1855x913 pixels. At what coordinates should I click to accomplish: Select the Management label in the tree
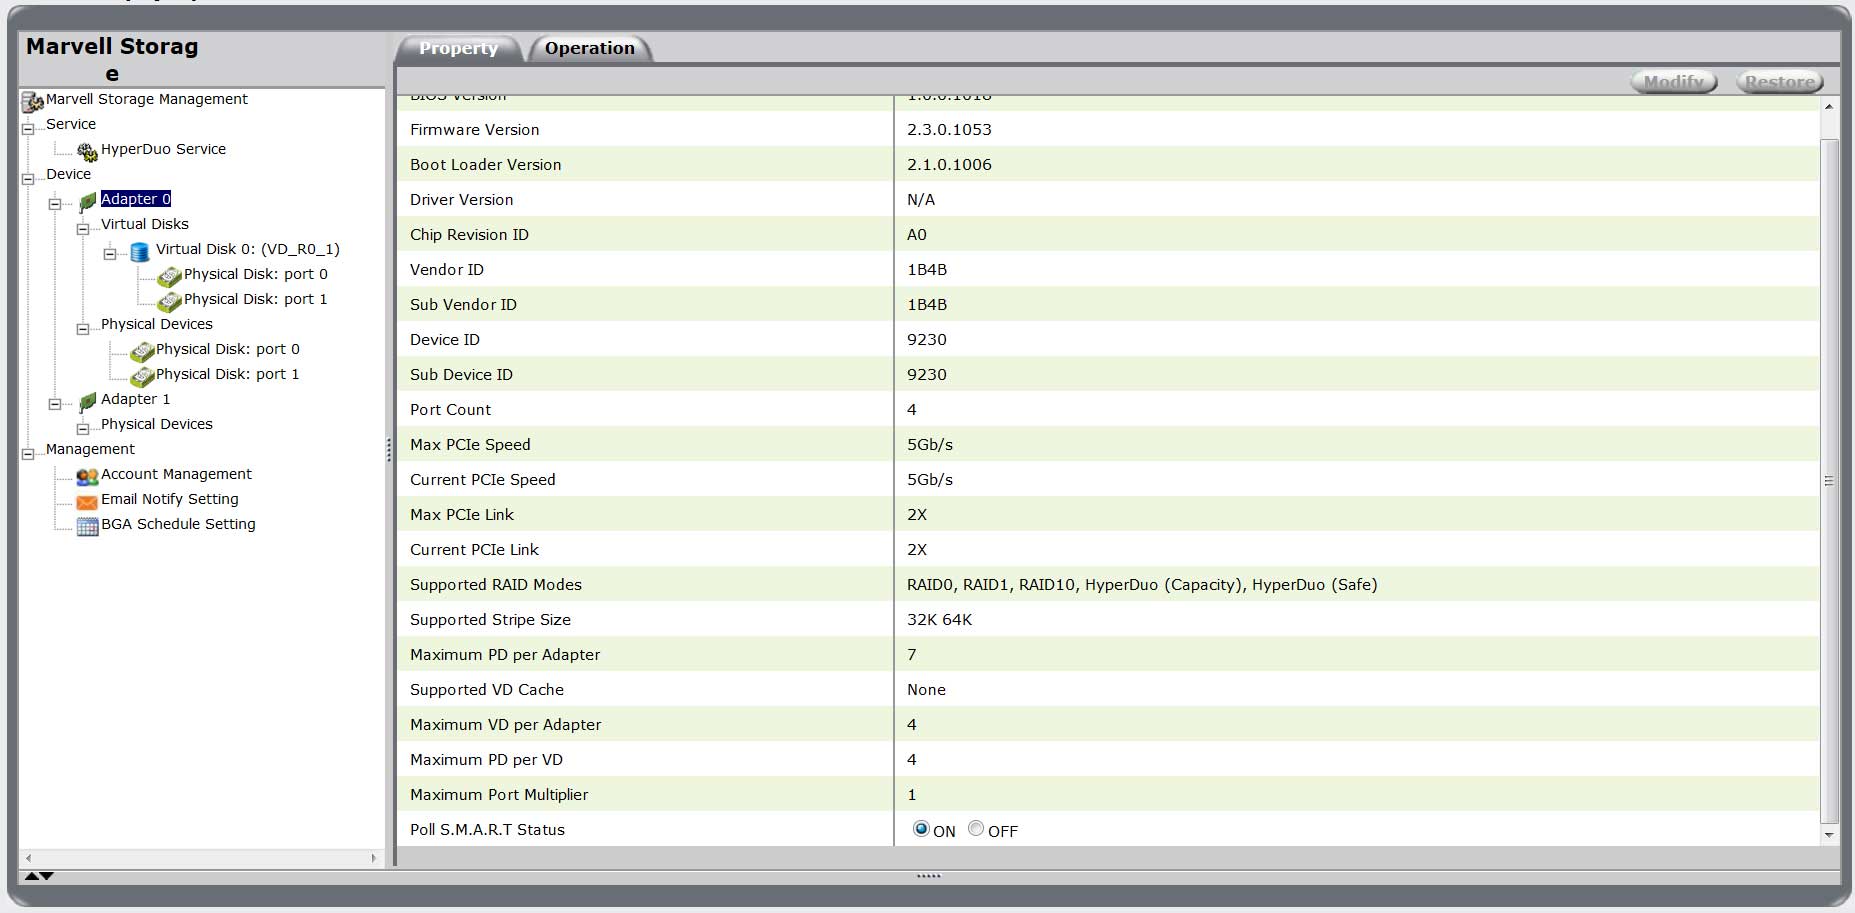(90, 449)
